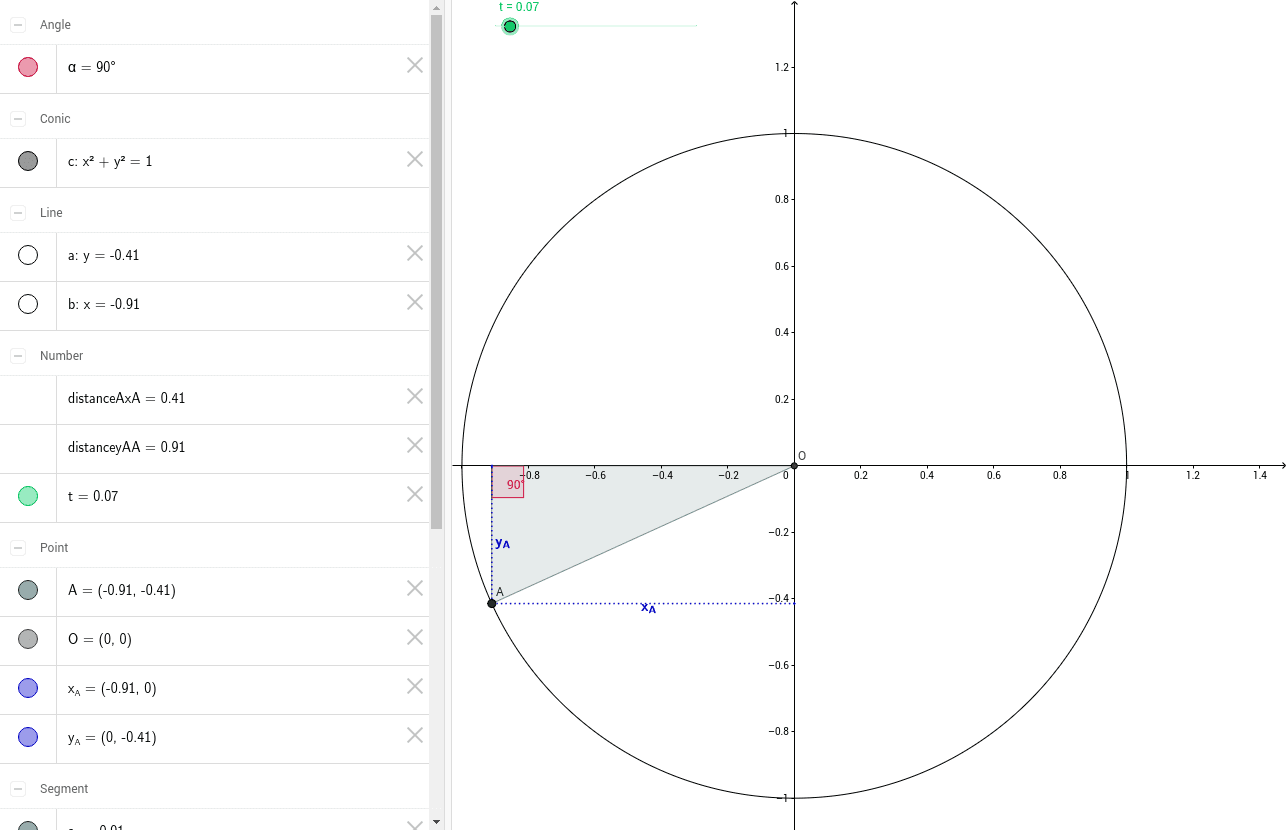1288x832 pixels.
Task: Click the 90° angle marker in graph
Action: [508, 482]
